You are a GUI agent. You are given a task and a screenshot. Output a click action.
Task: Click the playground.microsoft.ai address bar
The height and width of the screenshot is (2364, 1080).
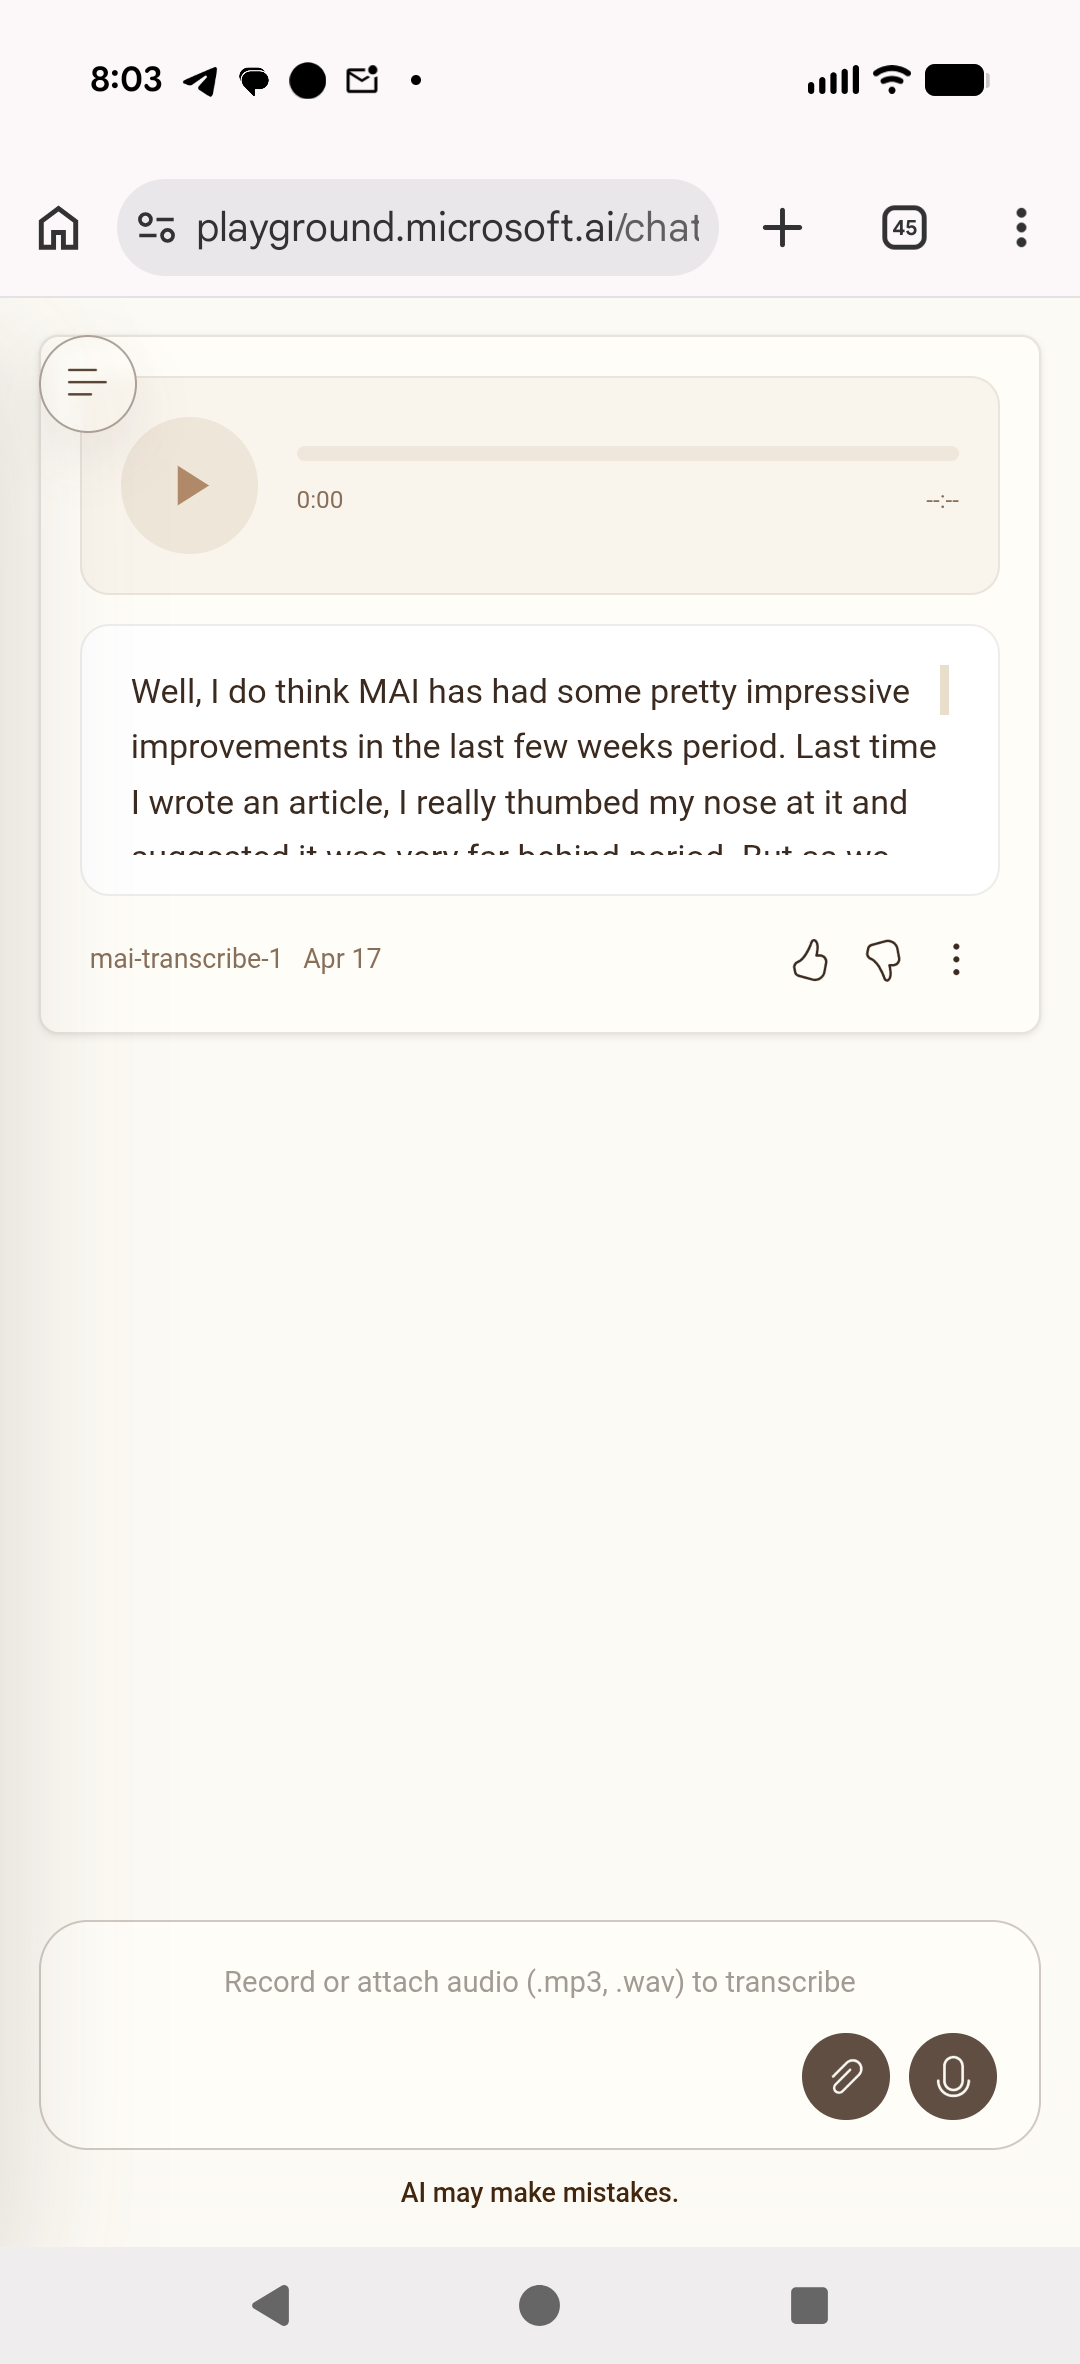[x=448, y=228]
